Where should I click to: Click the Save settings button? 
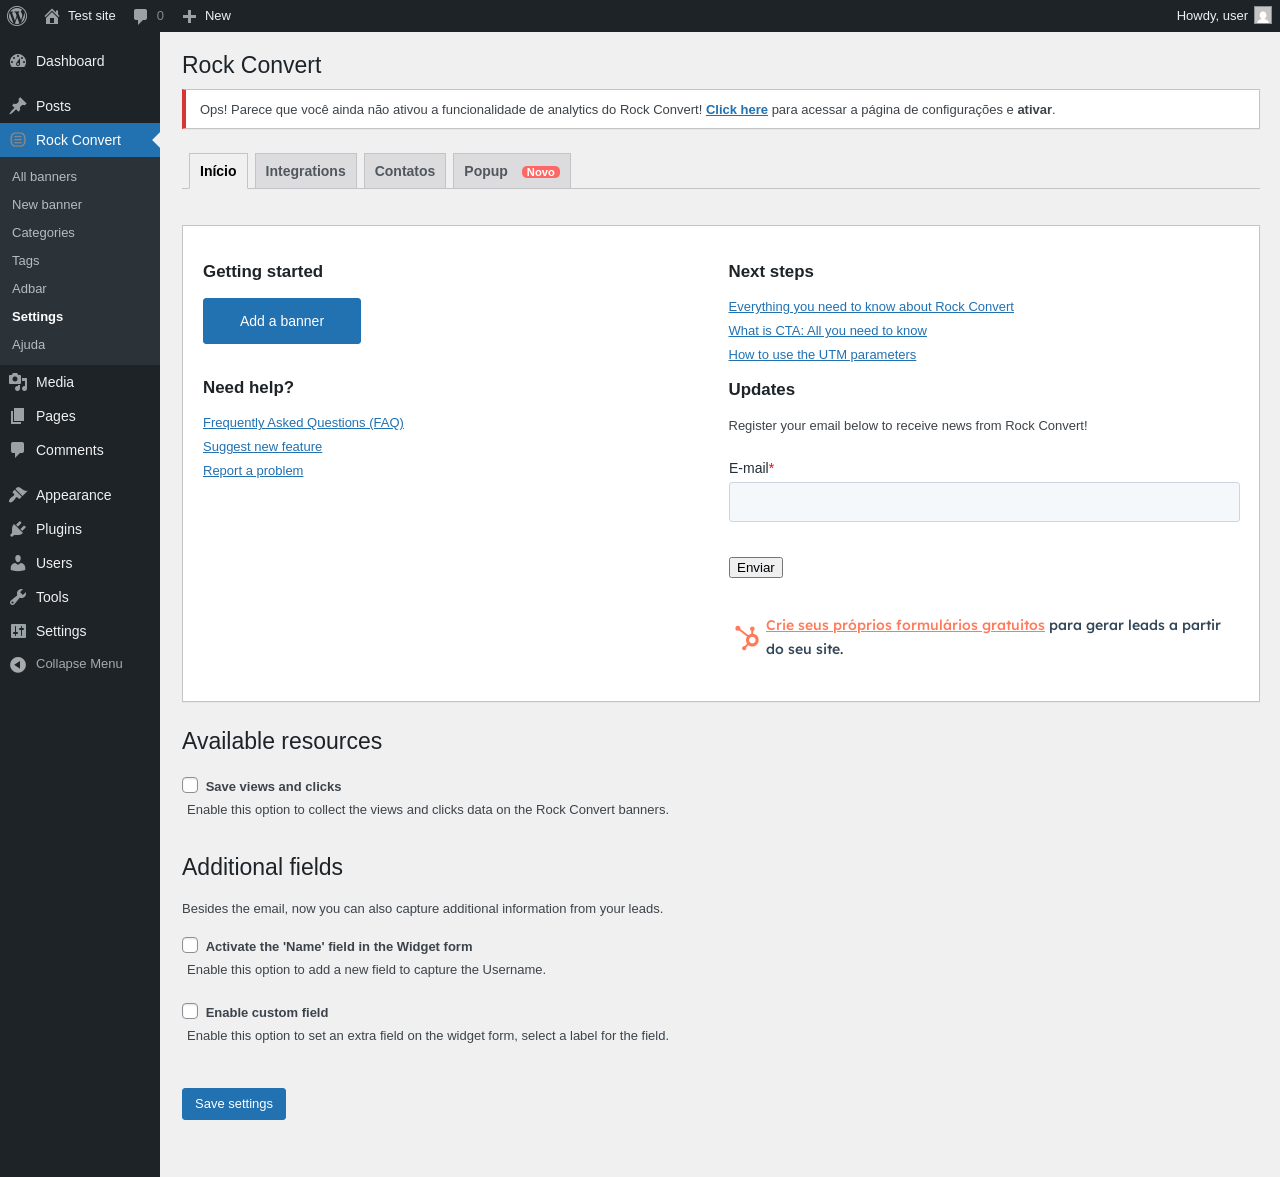tap(234, 1104)
